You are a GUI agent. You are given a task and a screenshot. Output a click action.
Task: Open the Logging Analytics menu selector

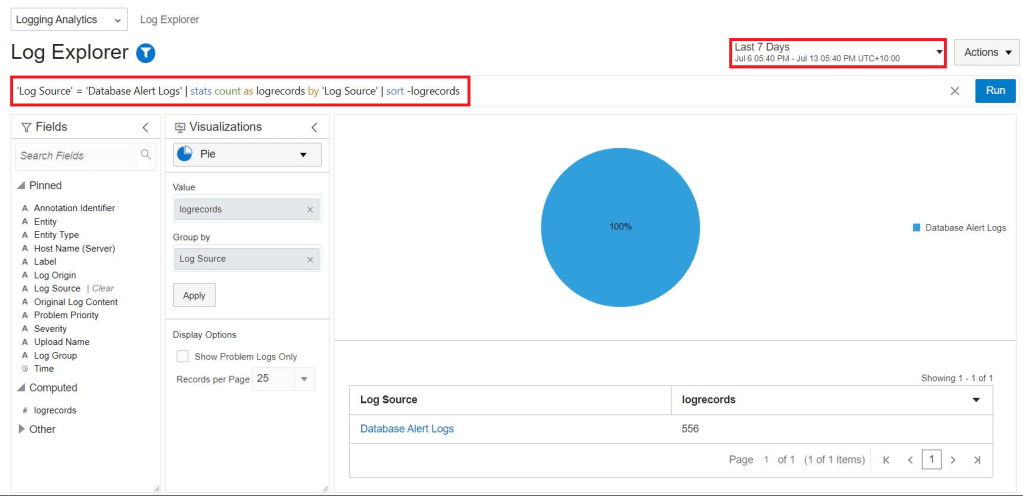tap(69, 20)
